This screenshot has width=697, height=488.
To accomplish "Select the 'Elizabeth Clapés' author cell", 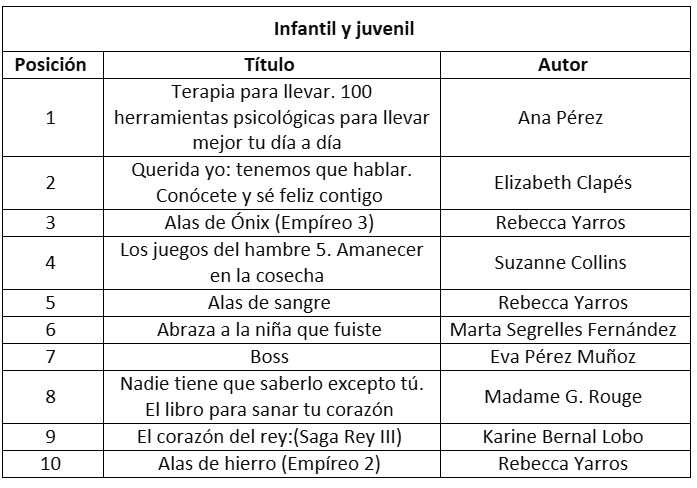I will click(562, 183).
